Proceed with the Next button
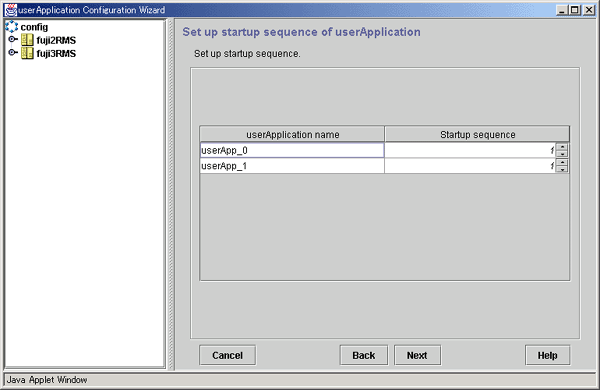The image size is (600, 390). click(417, 355)
